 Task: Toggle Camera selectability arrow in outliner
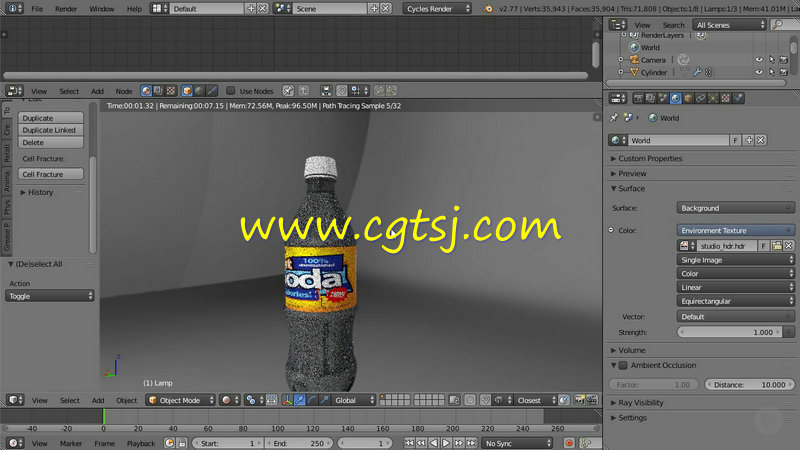[x=771, y=60]
